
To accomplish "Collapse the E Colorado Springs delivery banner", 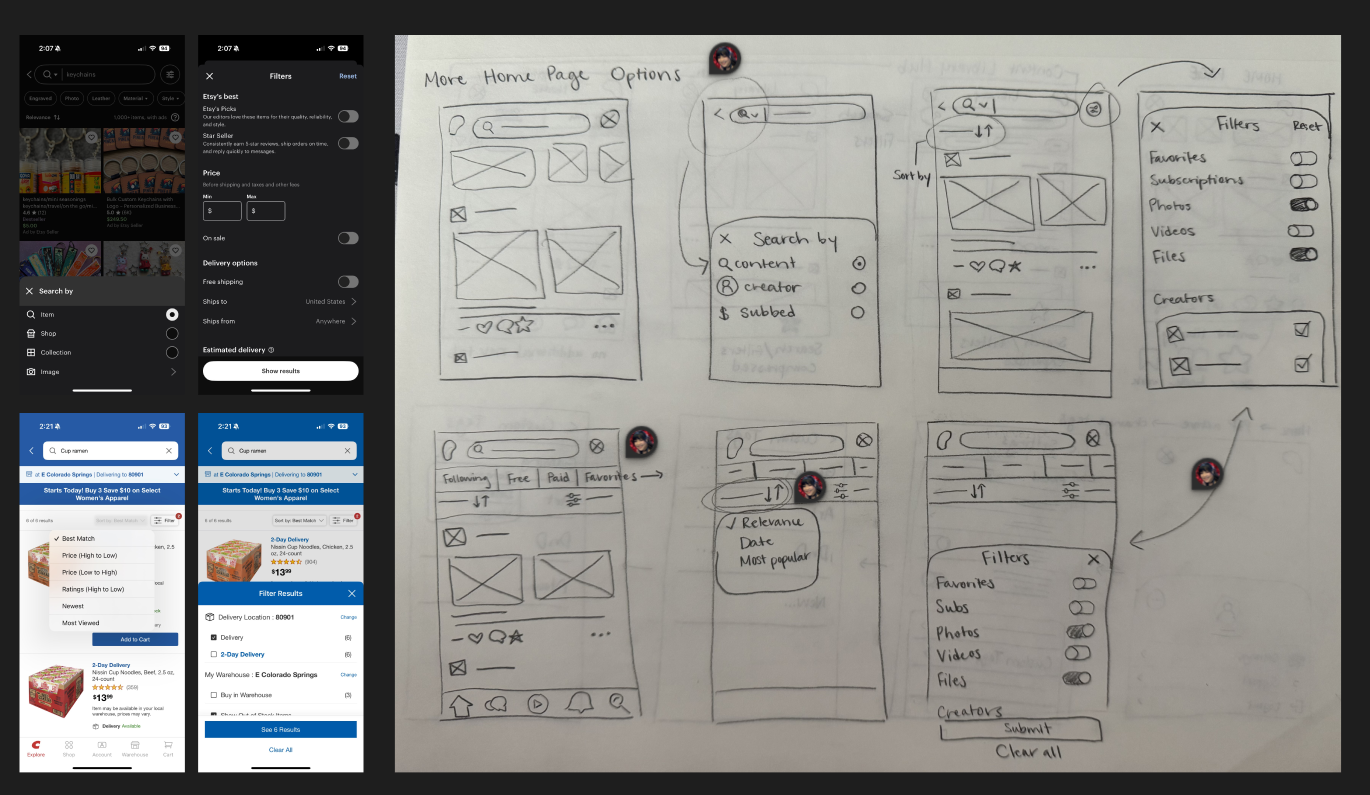I will pyautogui.click(x=357, y=473).
